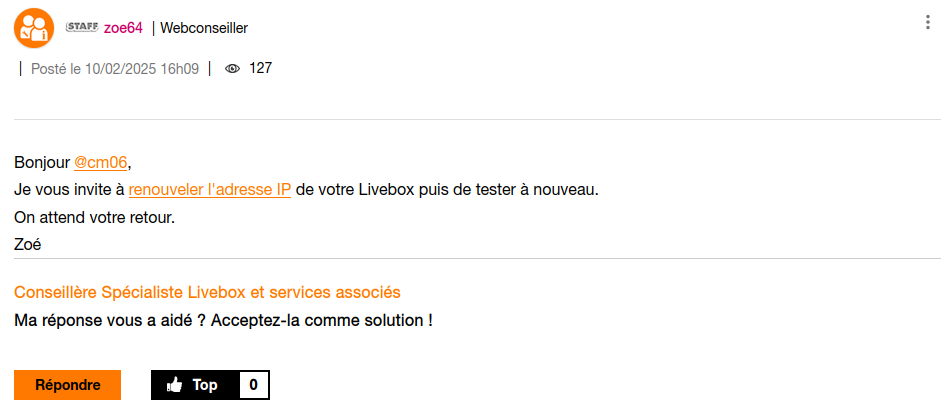The width and height of the screenshot is (941, 410).
Task: Click the eye views icon
Action: point(233,69)
